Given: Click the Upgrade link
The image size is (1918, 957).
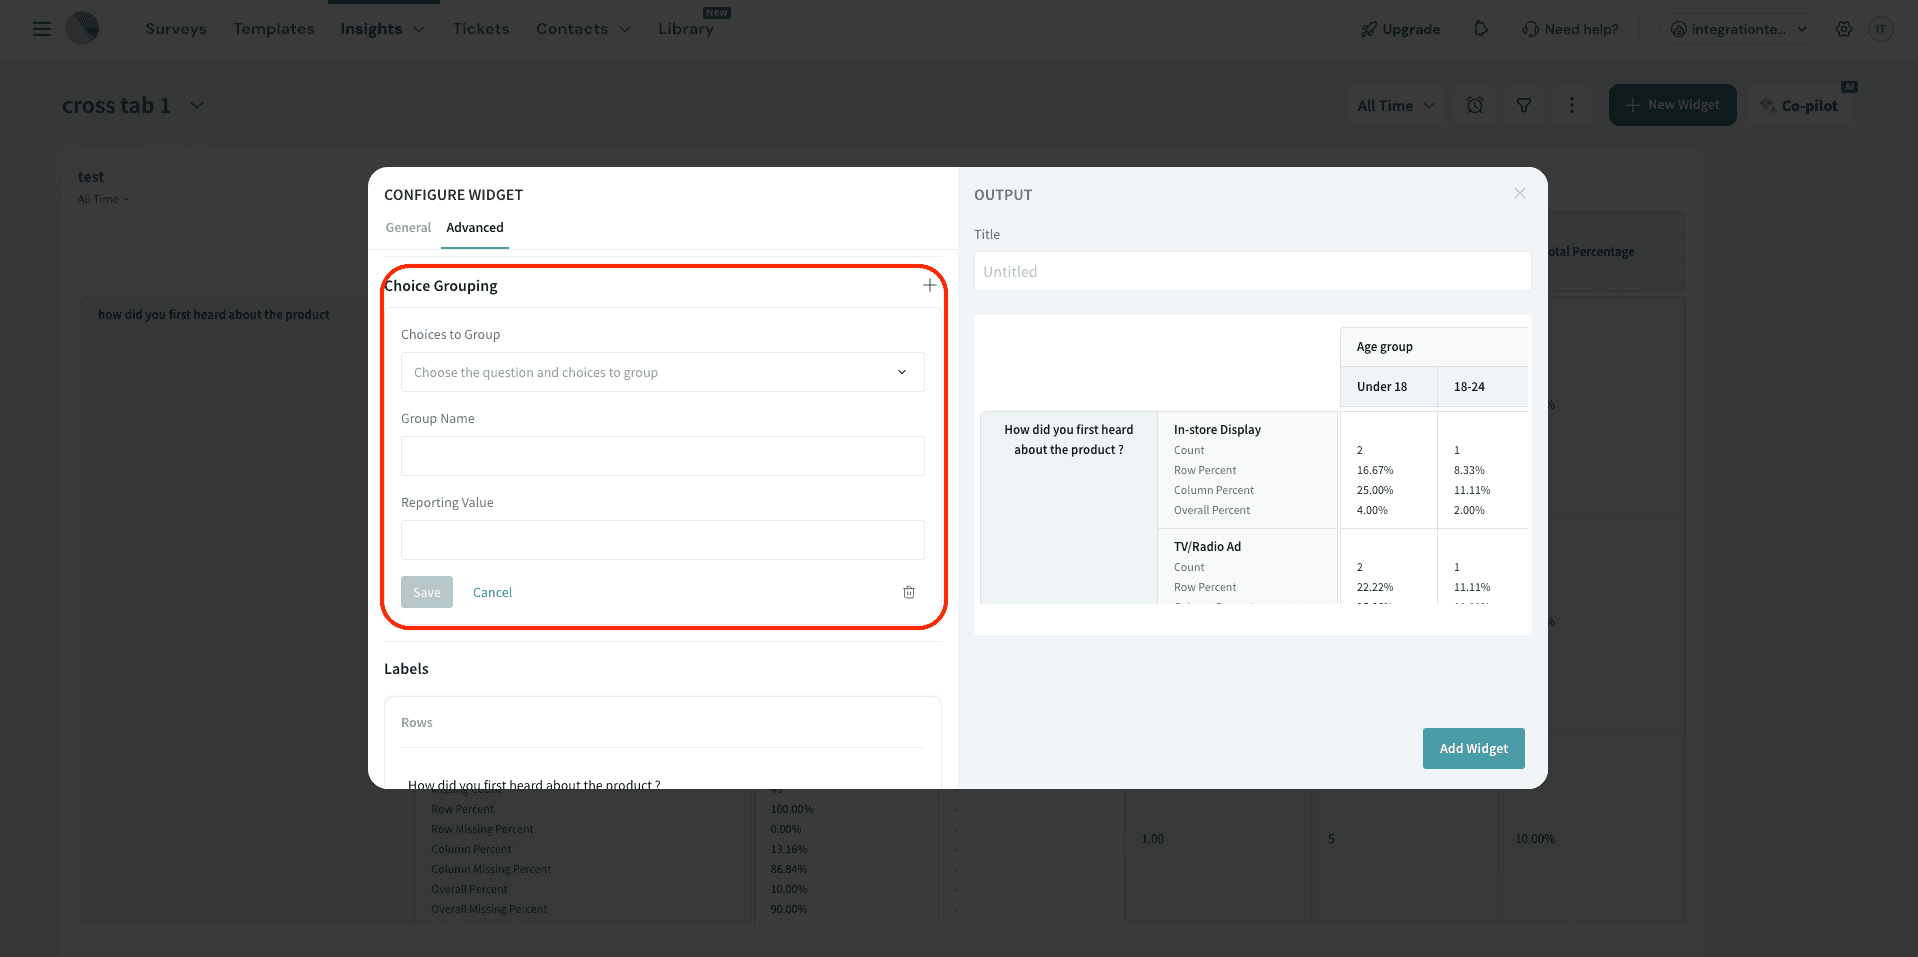Looking at the screenshot, I should point(1400,29).
